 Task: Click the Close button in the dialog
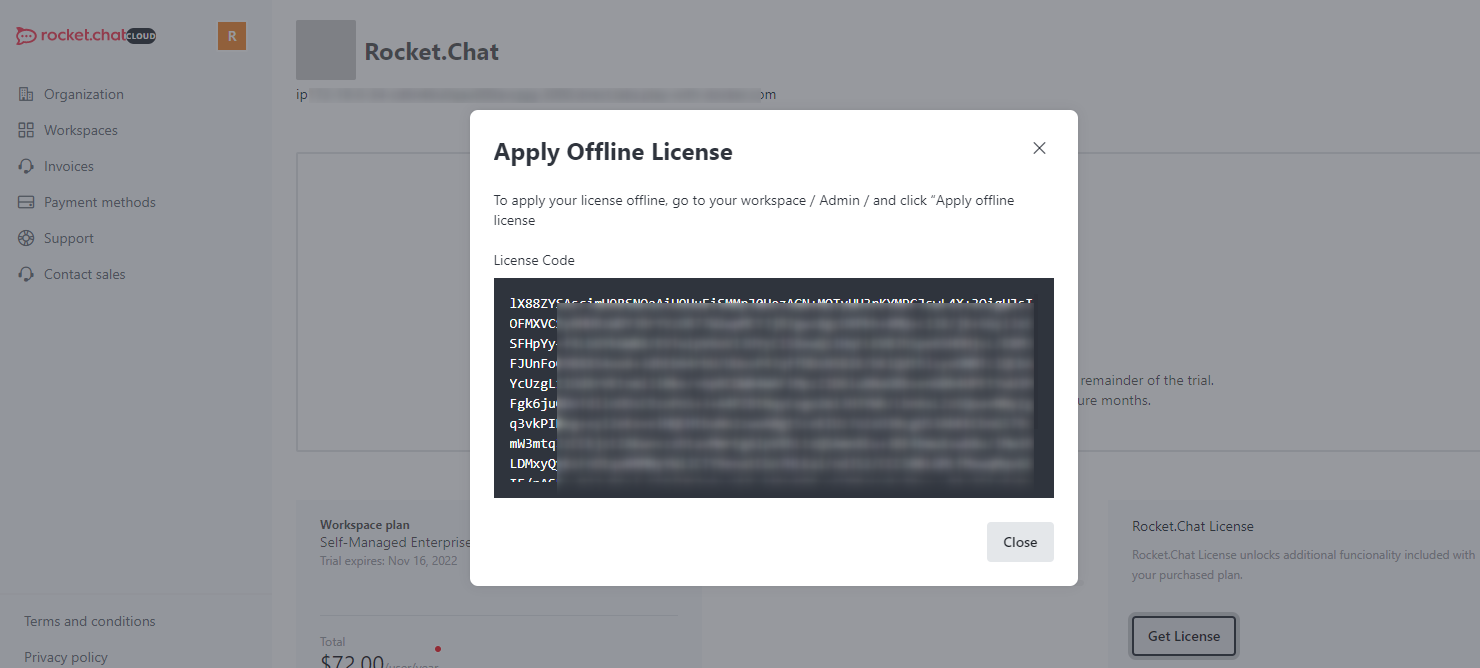(x=1020, y=542)
